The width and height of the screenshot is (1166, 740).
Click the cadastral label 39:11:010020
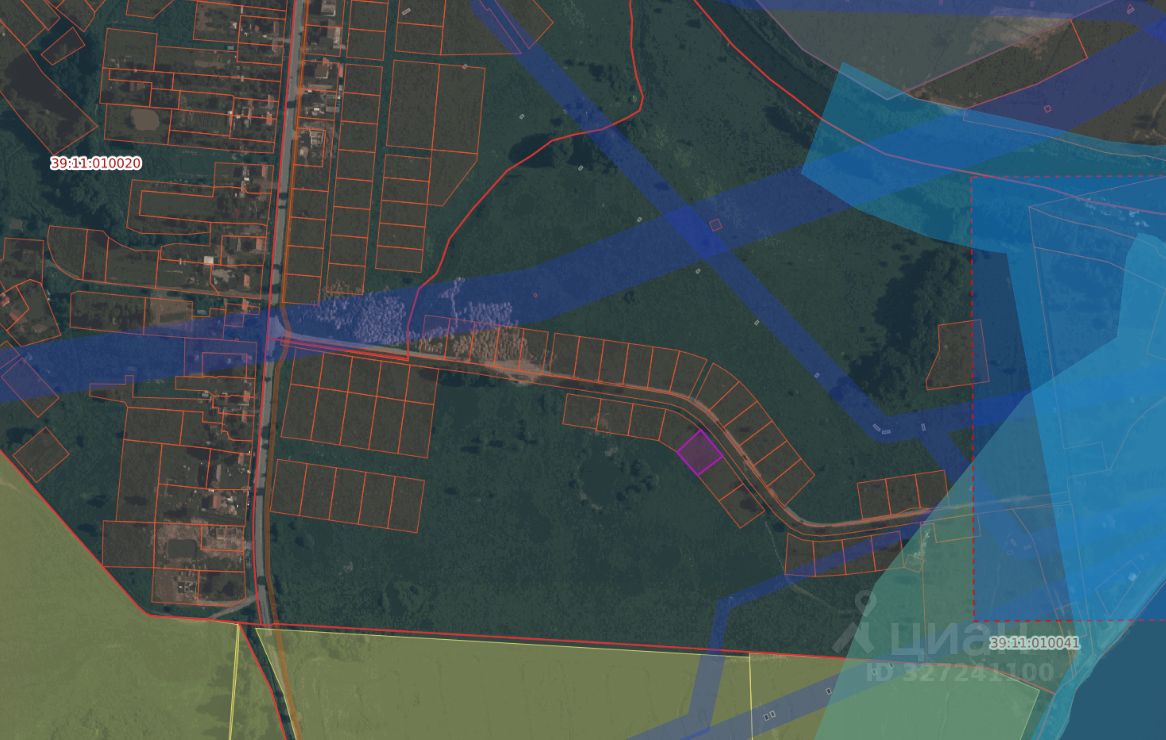click(96, 163)
